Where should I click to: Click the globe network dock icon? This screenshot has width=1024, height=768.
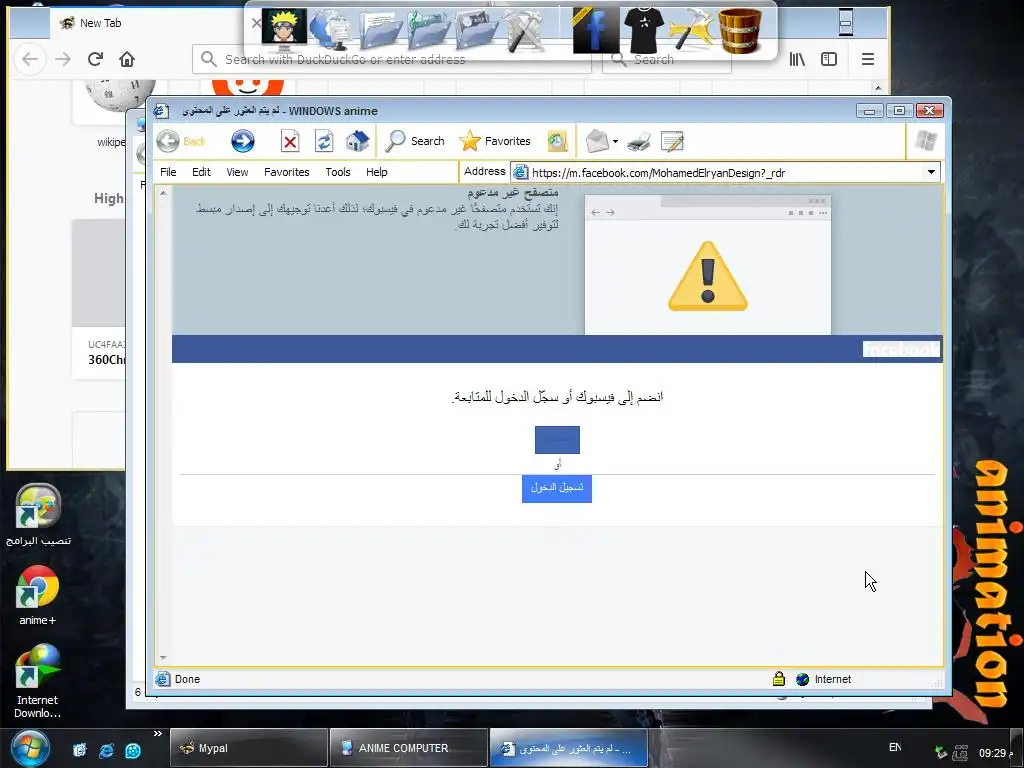coord(332,31)
